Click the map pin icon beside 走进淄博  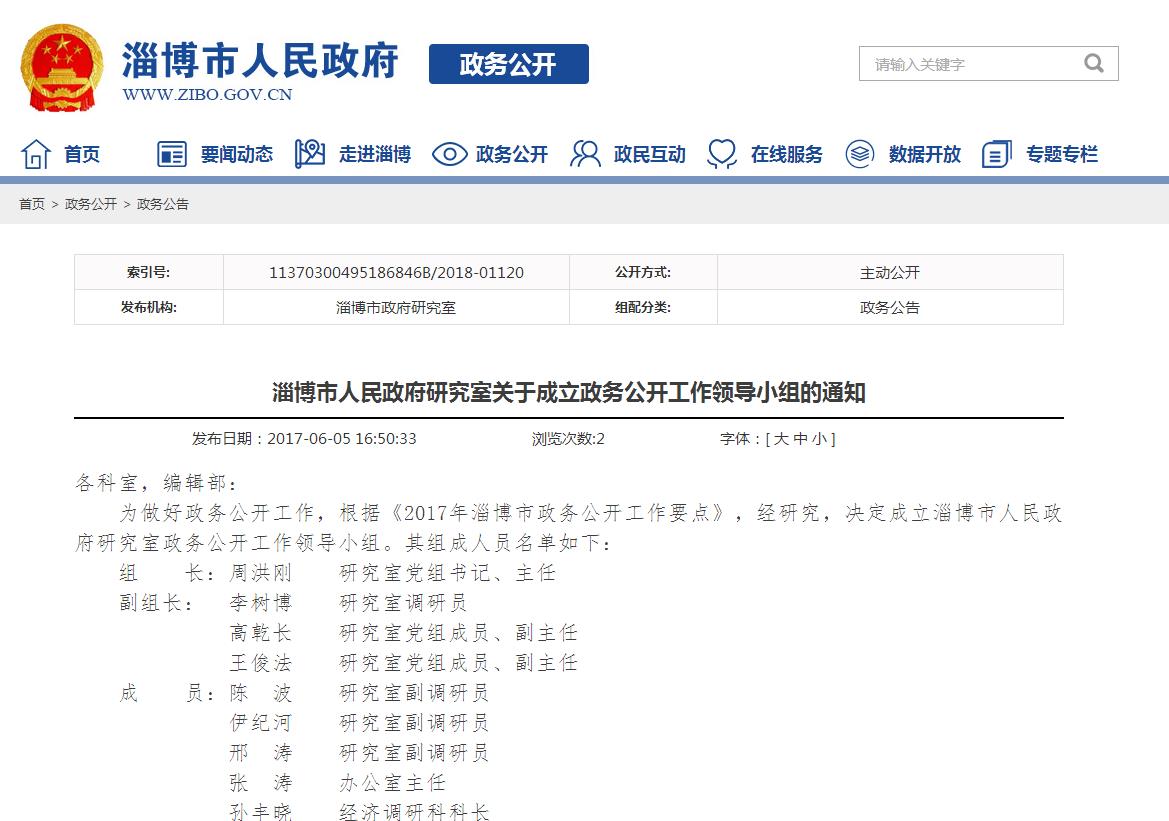tap(310, 154)
